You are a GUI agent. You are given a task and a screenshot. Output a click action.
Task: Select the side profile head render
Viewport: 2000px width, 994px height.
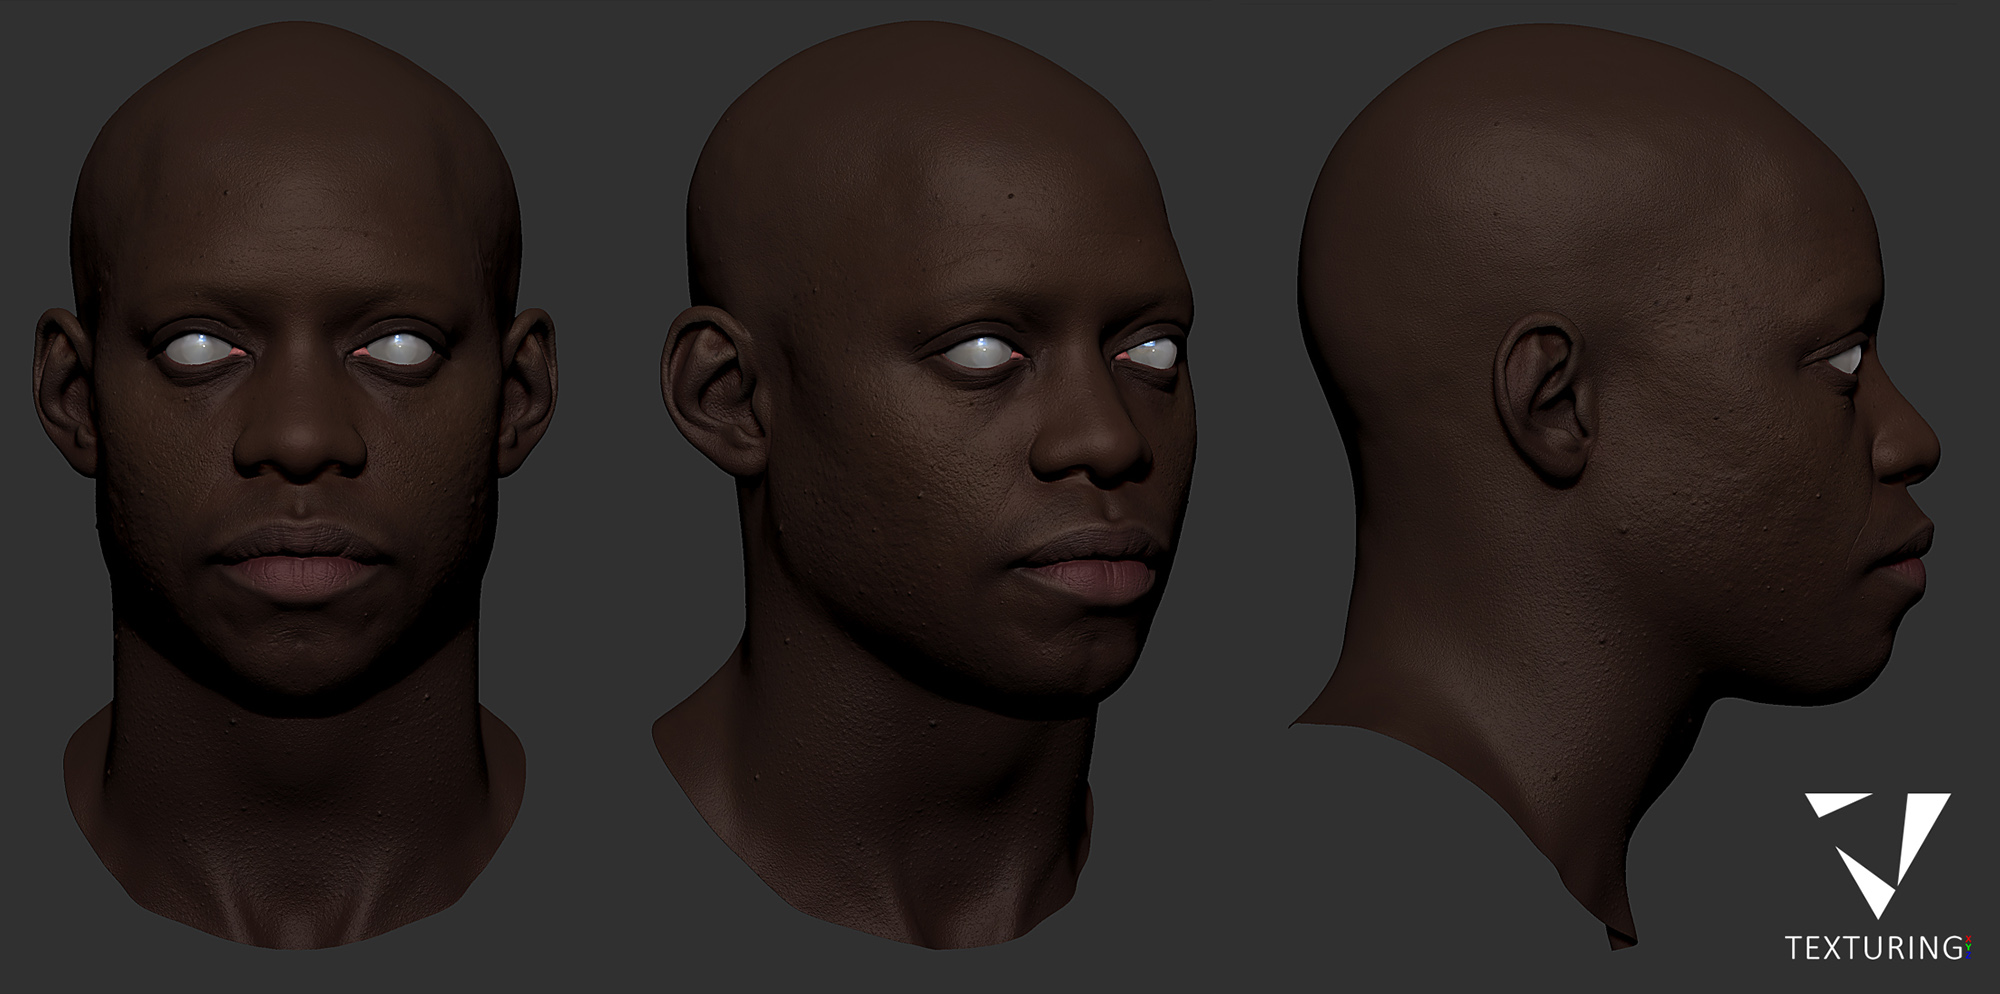[x=1615, y=485]
